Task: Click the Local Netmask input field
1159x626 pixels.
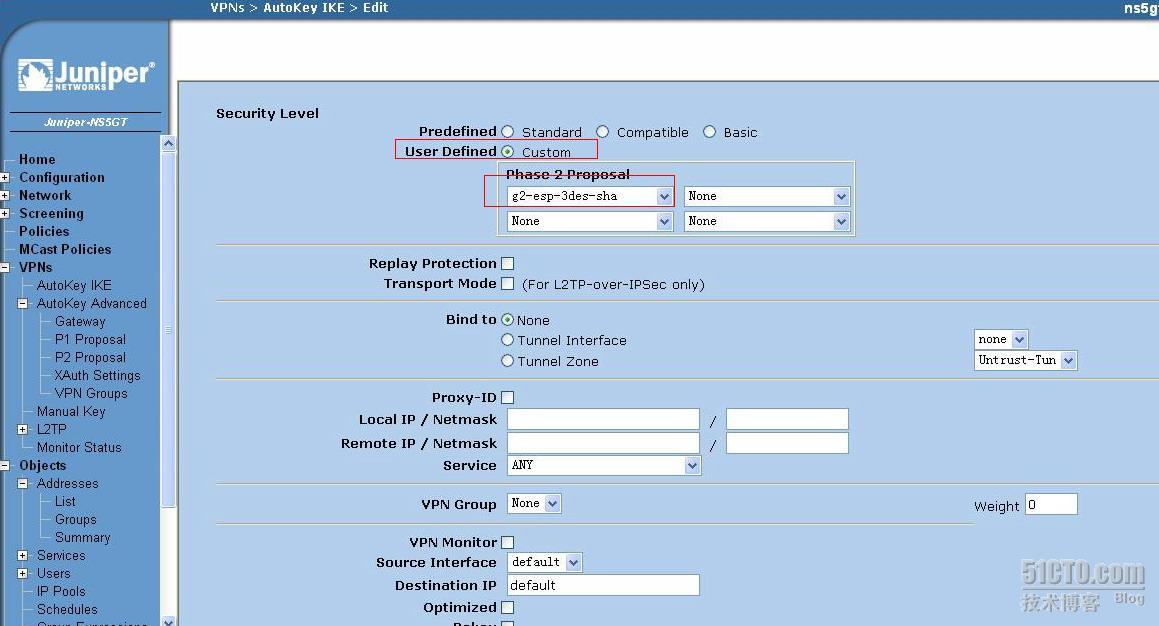Action: point(787,420)
